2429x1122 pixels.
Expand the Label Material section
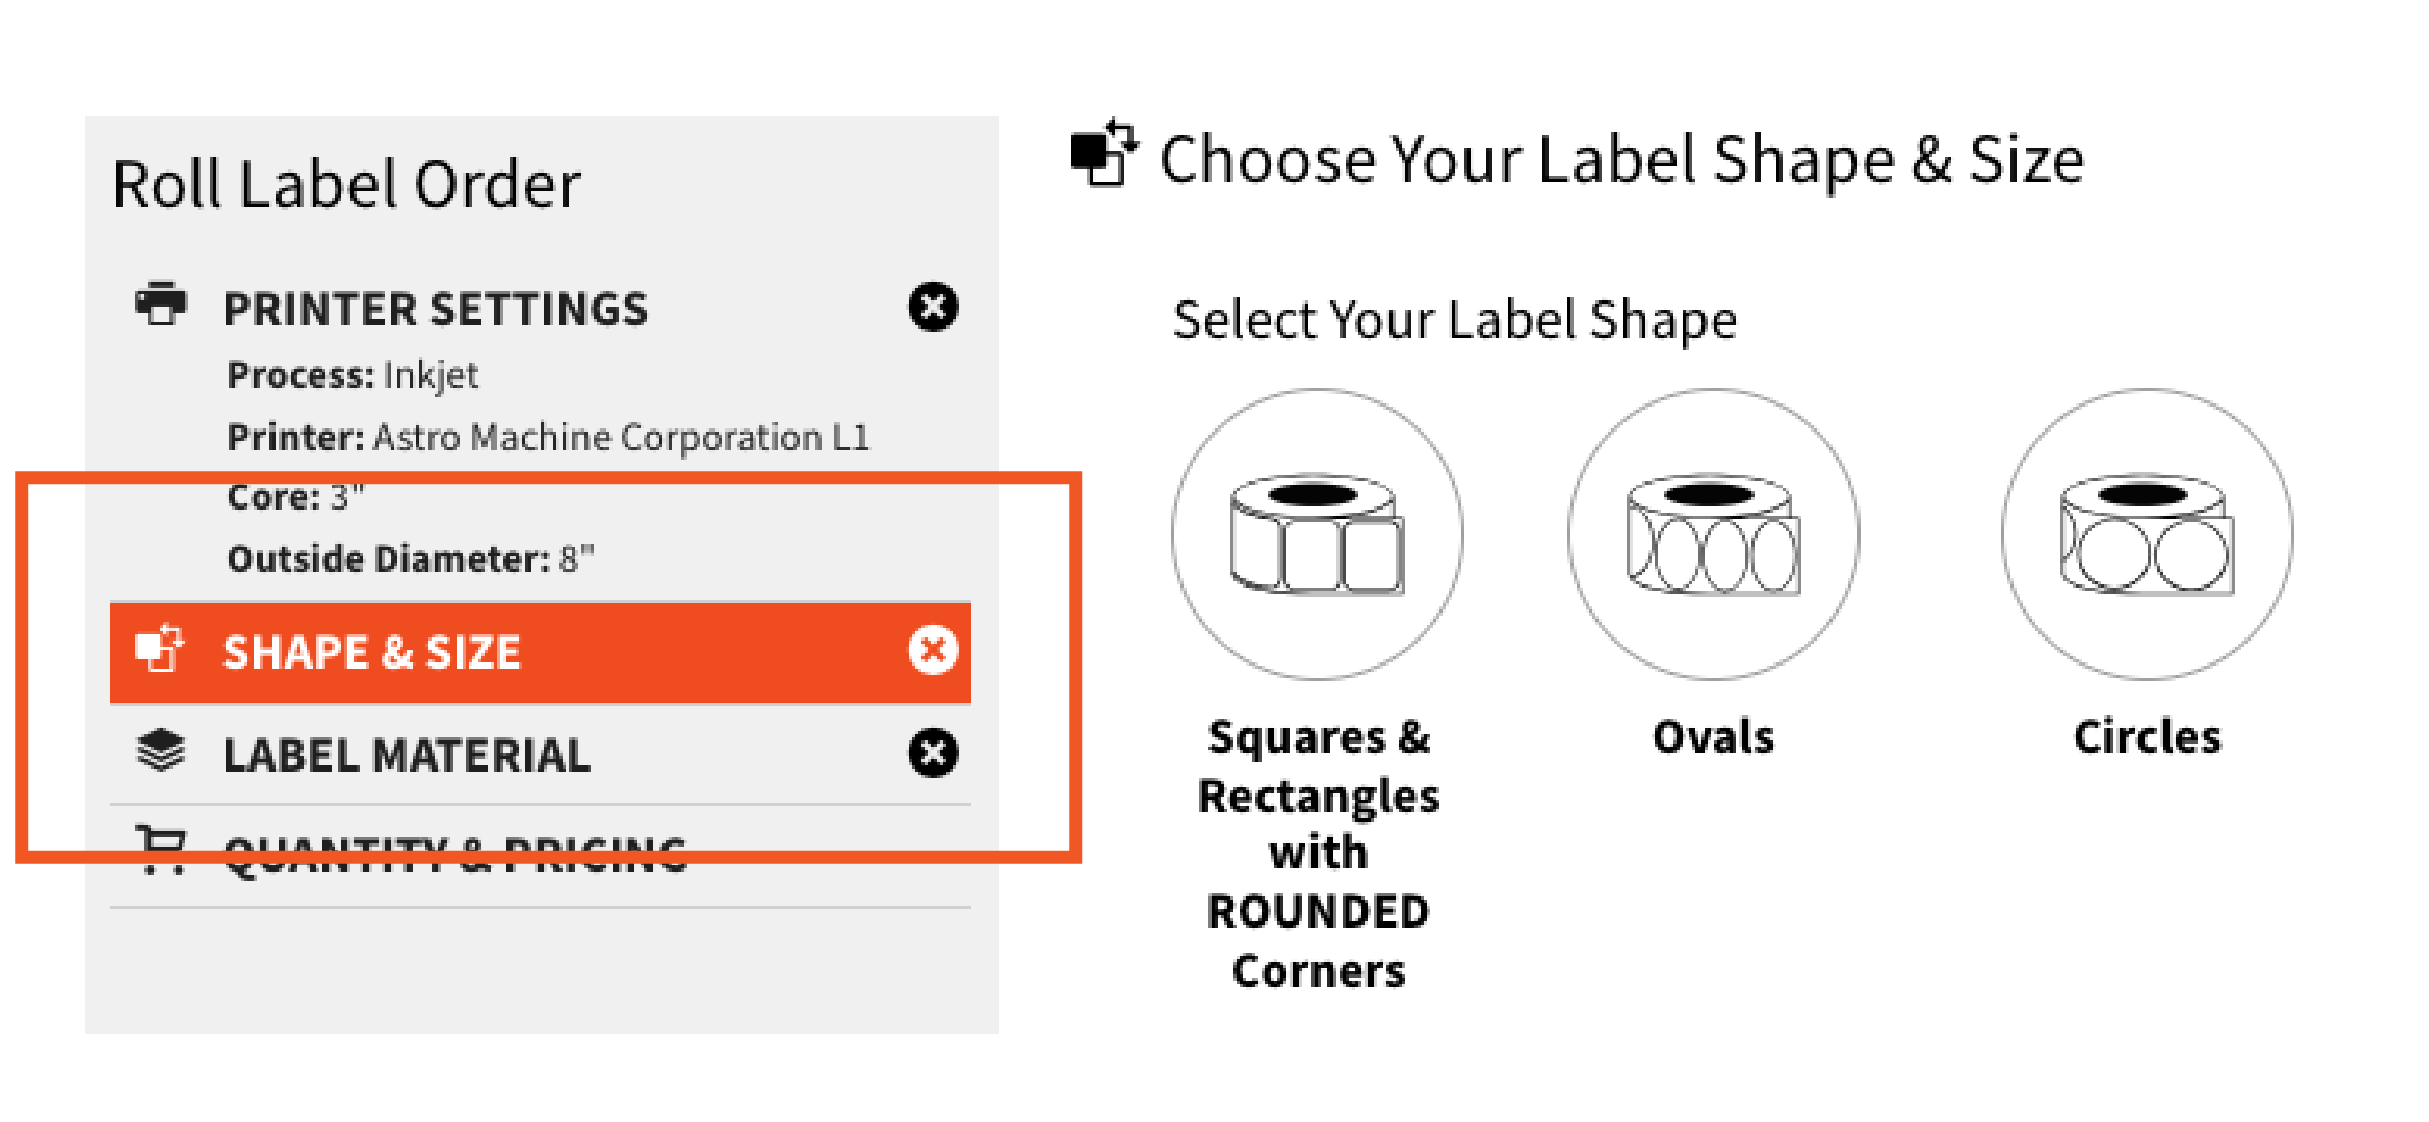pyautogui.click(x=406, y=752)
